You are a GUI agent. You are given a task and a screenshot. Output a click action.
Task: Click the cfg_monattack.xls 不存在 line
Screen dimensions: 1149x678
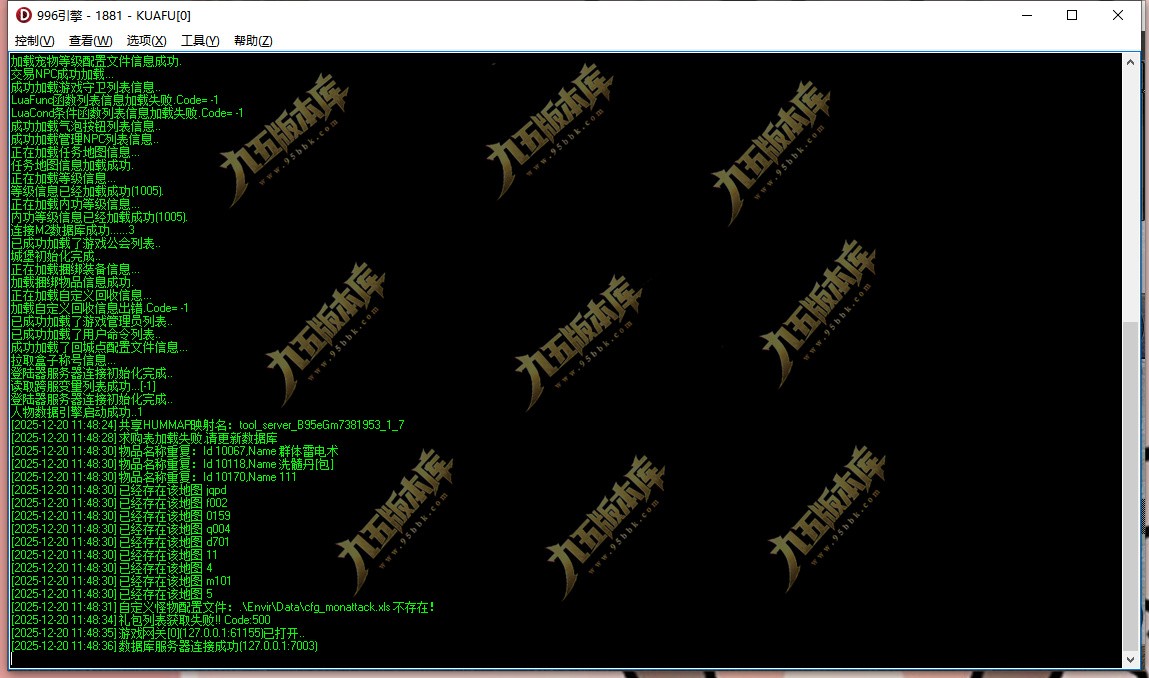pyautogui.click(x=223, y=608)
